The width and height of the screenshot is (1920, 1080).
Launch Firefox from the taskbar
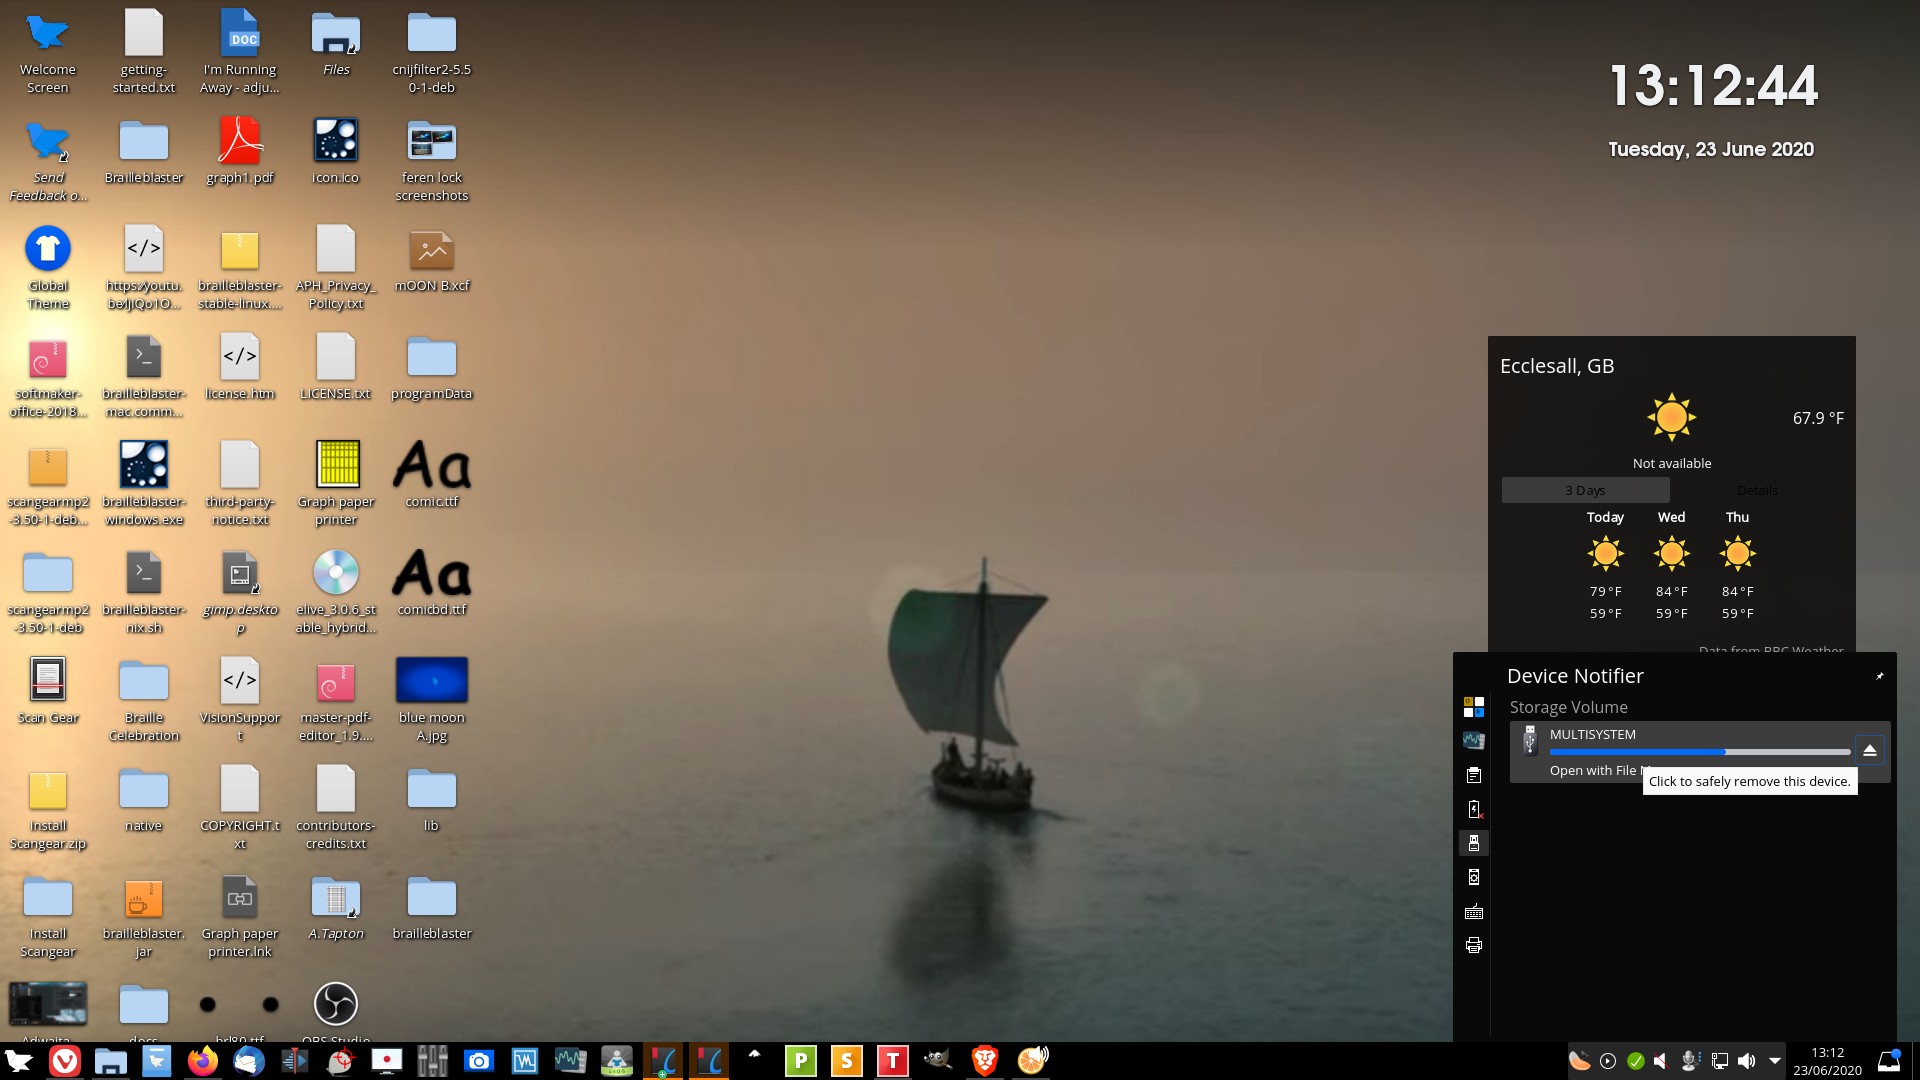pos(203,1061)
